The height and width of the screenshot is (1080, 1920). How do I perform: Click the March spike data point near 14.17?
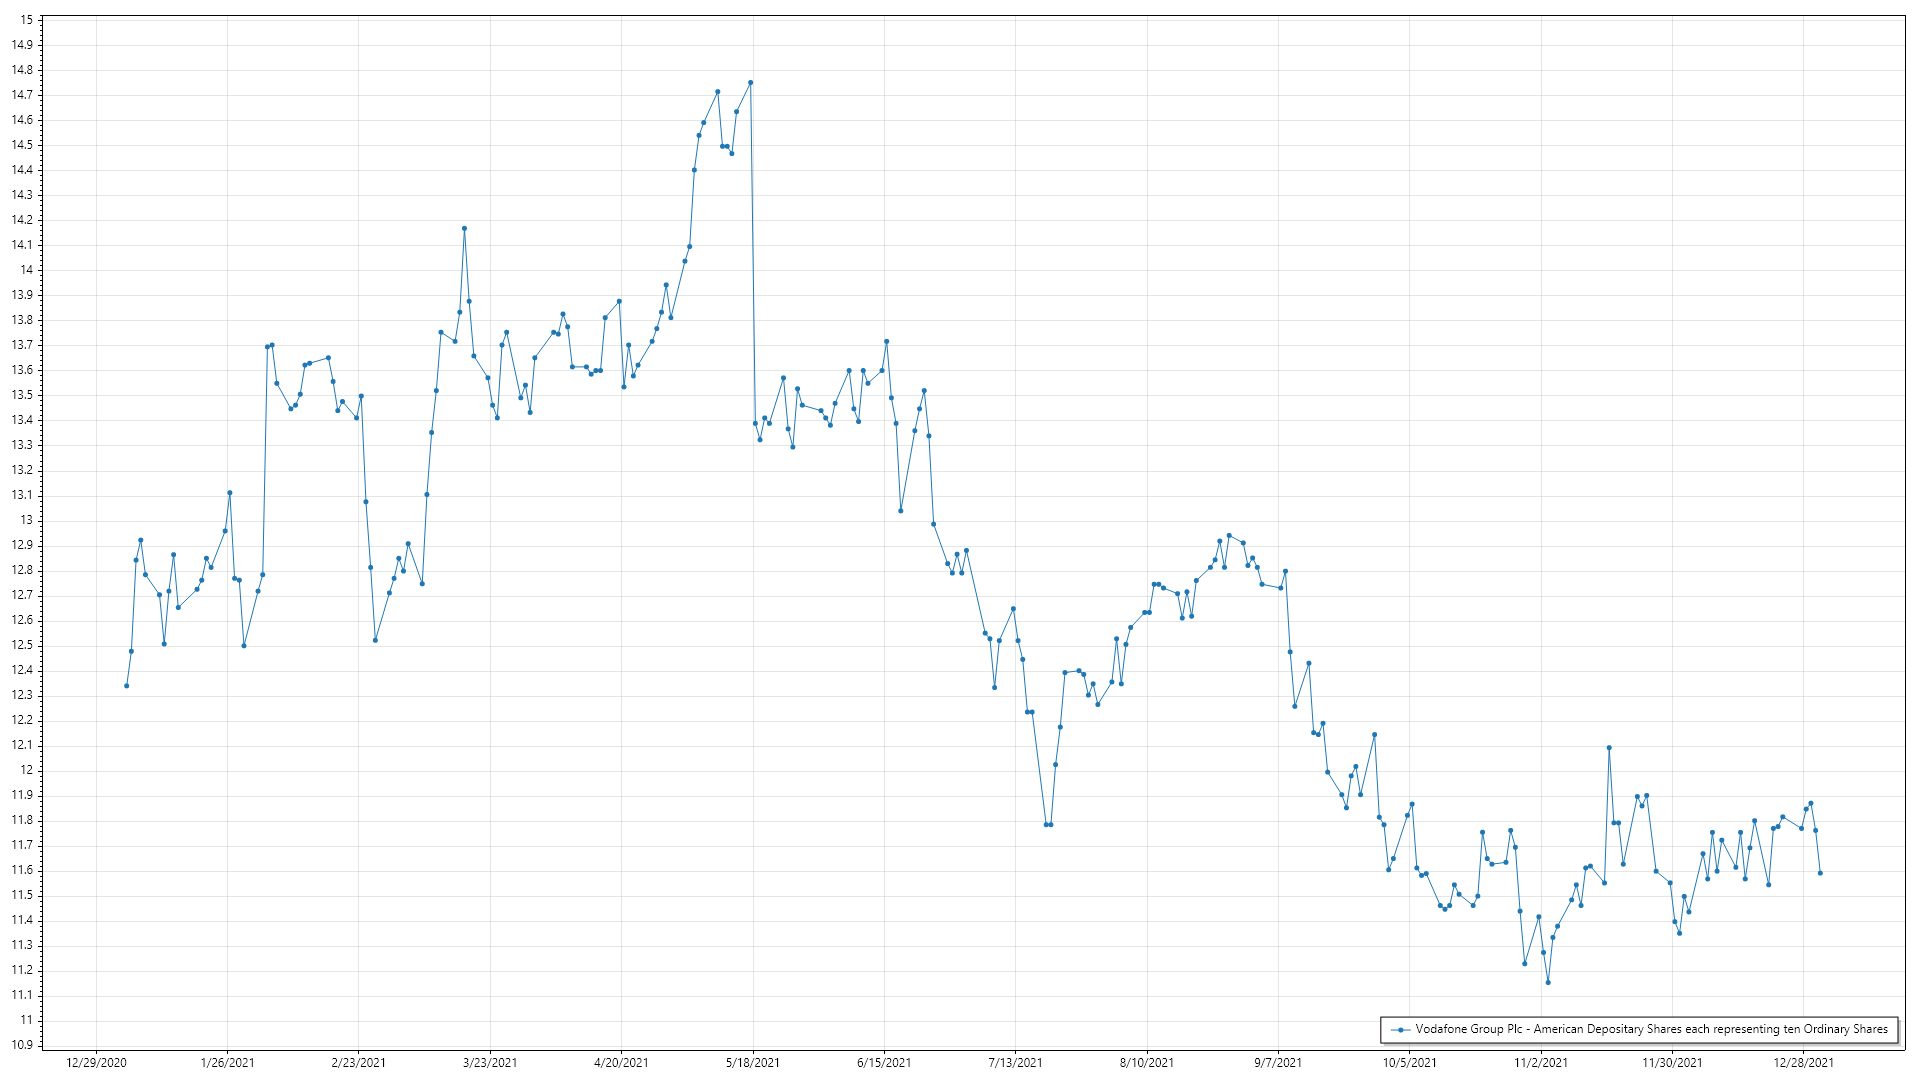point(464,229)
